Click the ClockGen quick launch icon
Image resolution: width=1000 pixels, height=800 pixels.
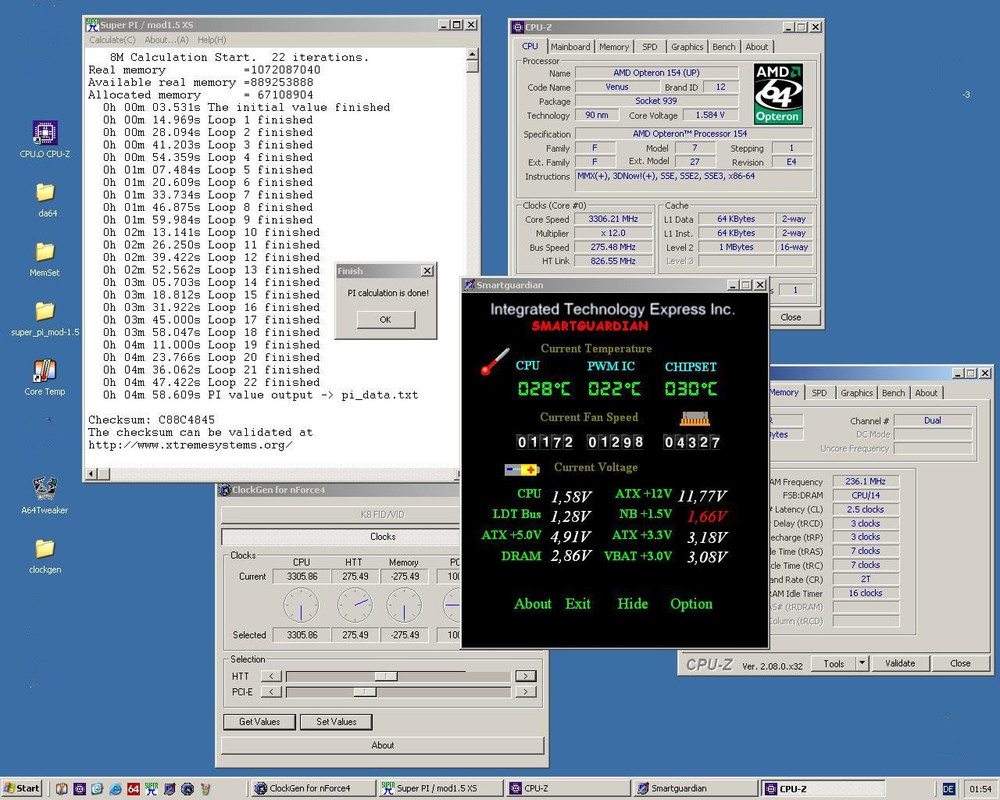coord(188,789)
